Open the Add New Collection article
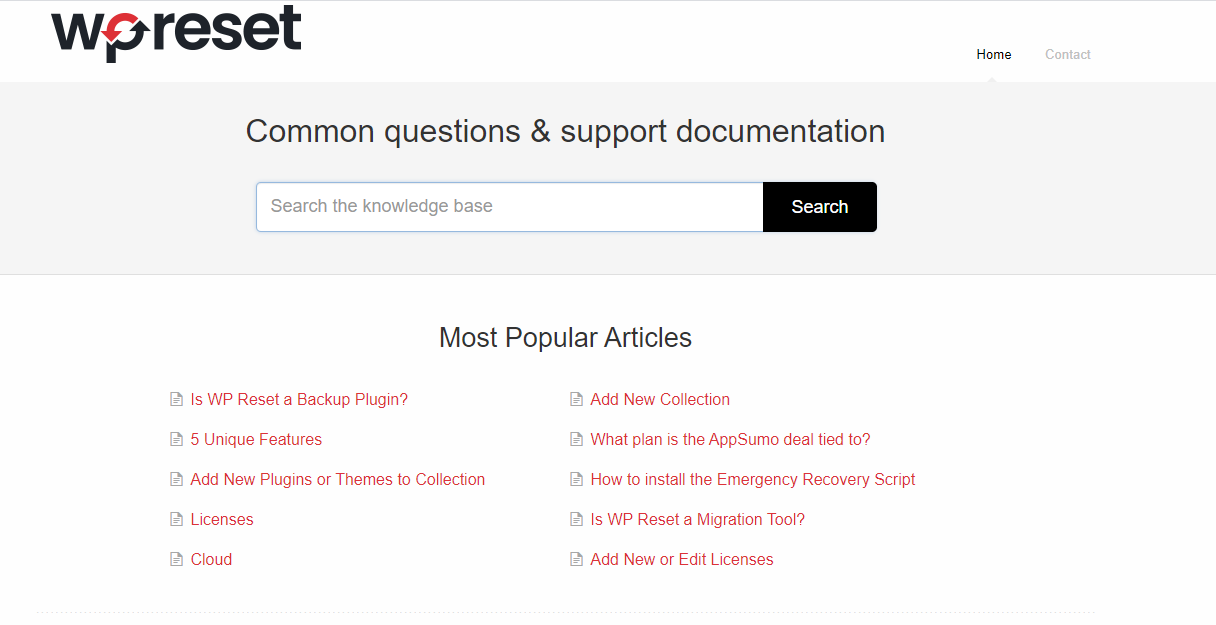 click(x=660, y=399)
